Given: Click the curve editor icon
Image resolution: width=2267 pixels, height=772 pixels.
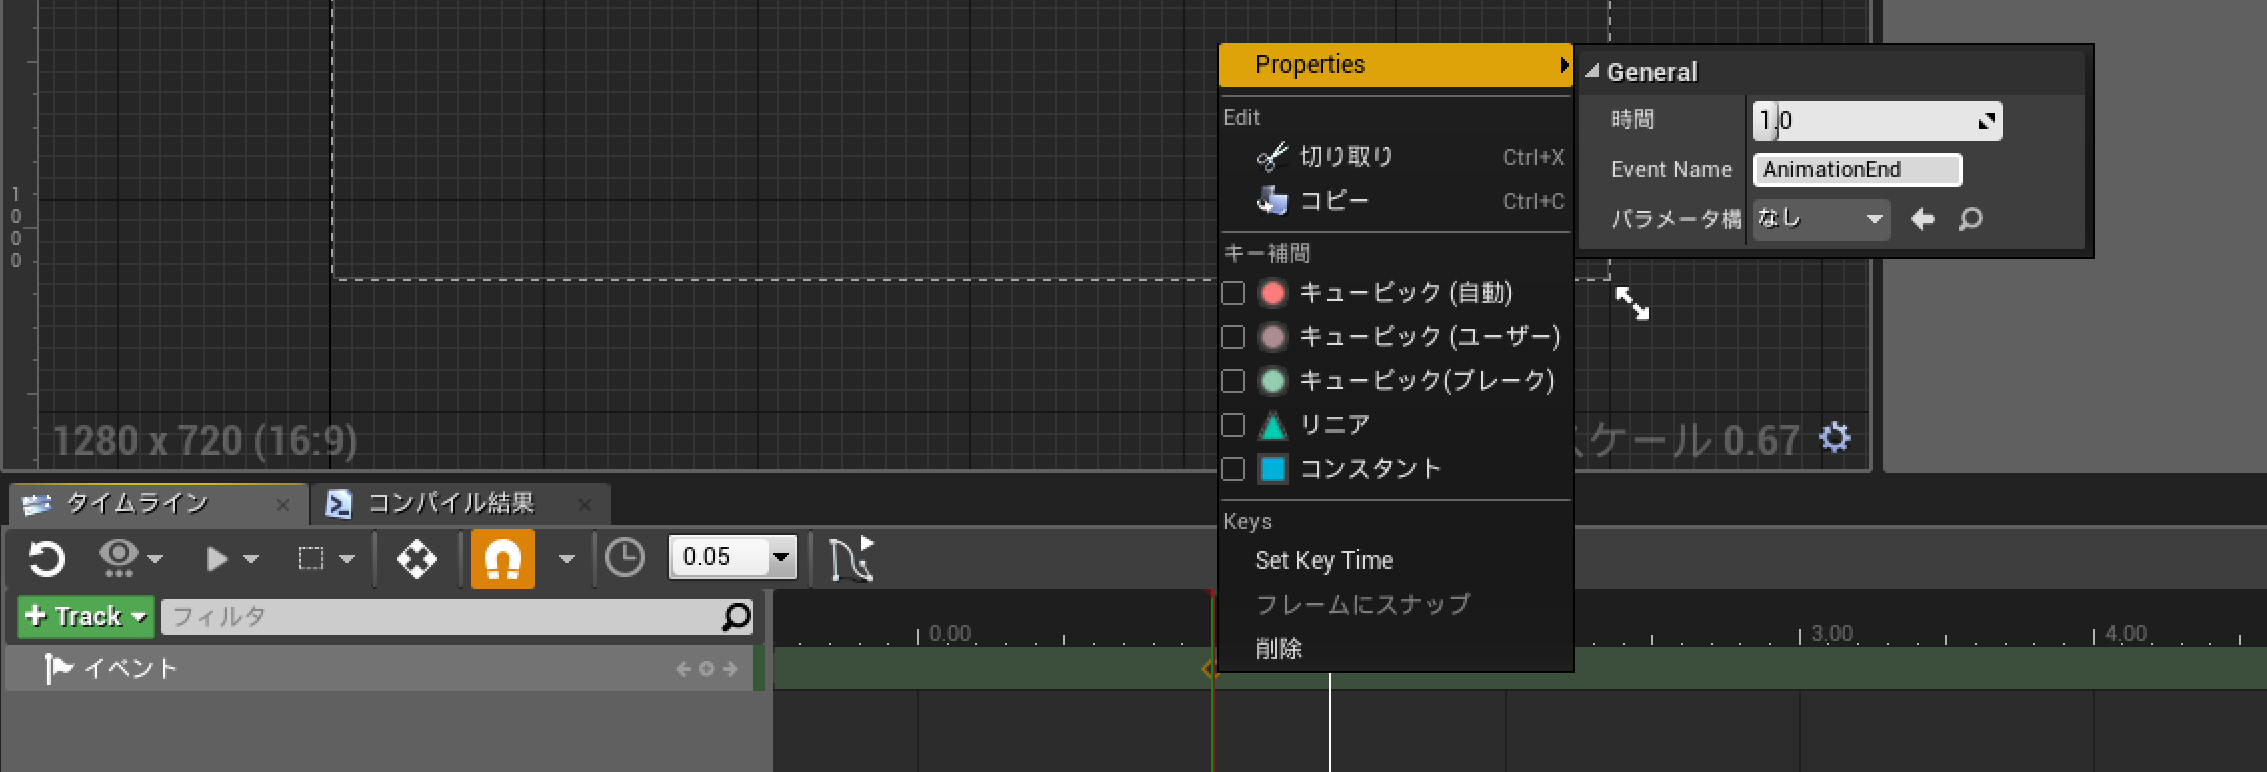Looking at the screenshot, I should point(852,558).
